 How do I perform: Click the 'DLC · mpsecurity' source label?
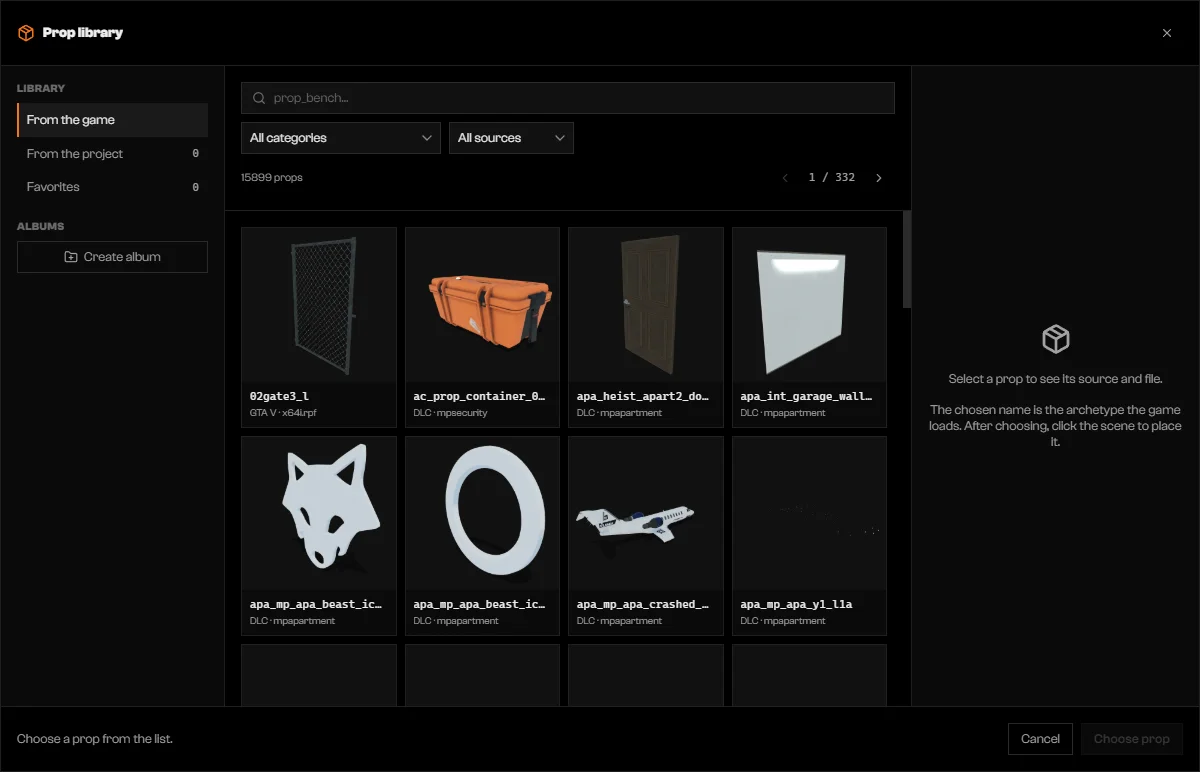(450, 413)
